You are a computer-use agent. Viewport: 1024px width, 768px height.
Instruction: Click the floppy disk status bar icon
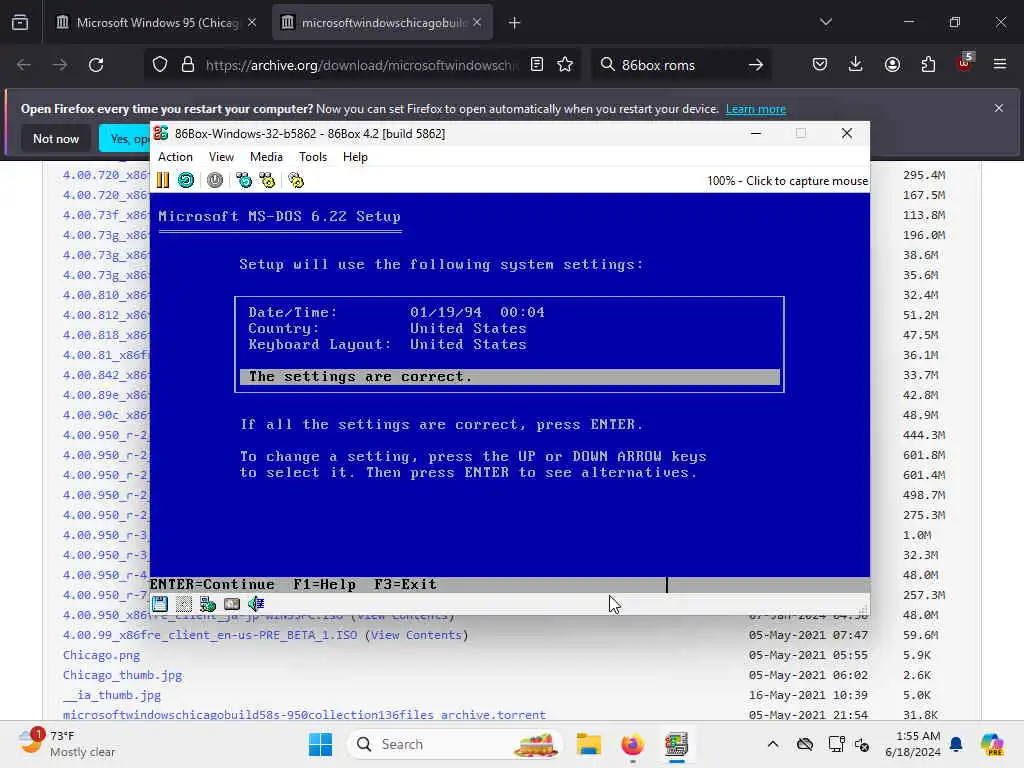point(160,604)
